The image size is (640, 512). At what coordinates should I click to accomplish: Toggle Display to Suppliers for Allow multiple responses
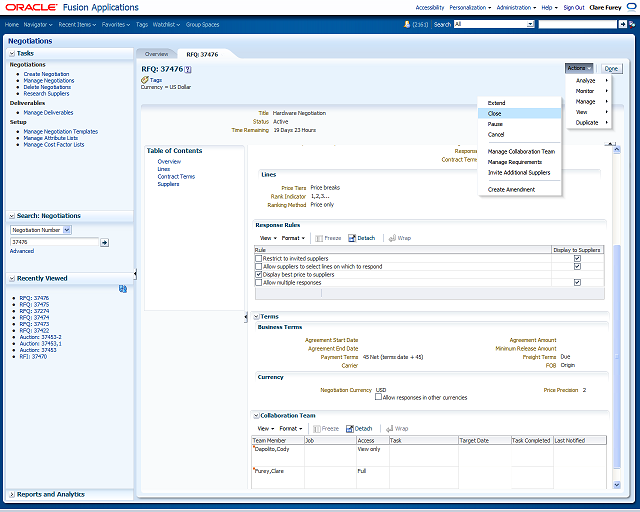pos(577,283)
